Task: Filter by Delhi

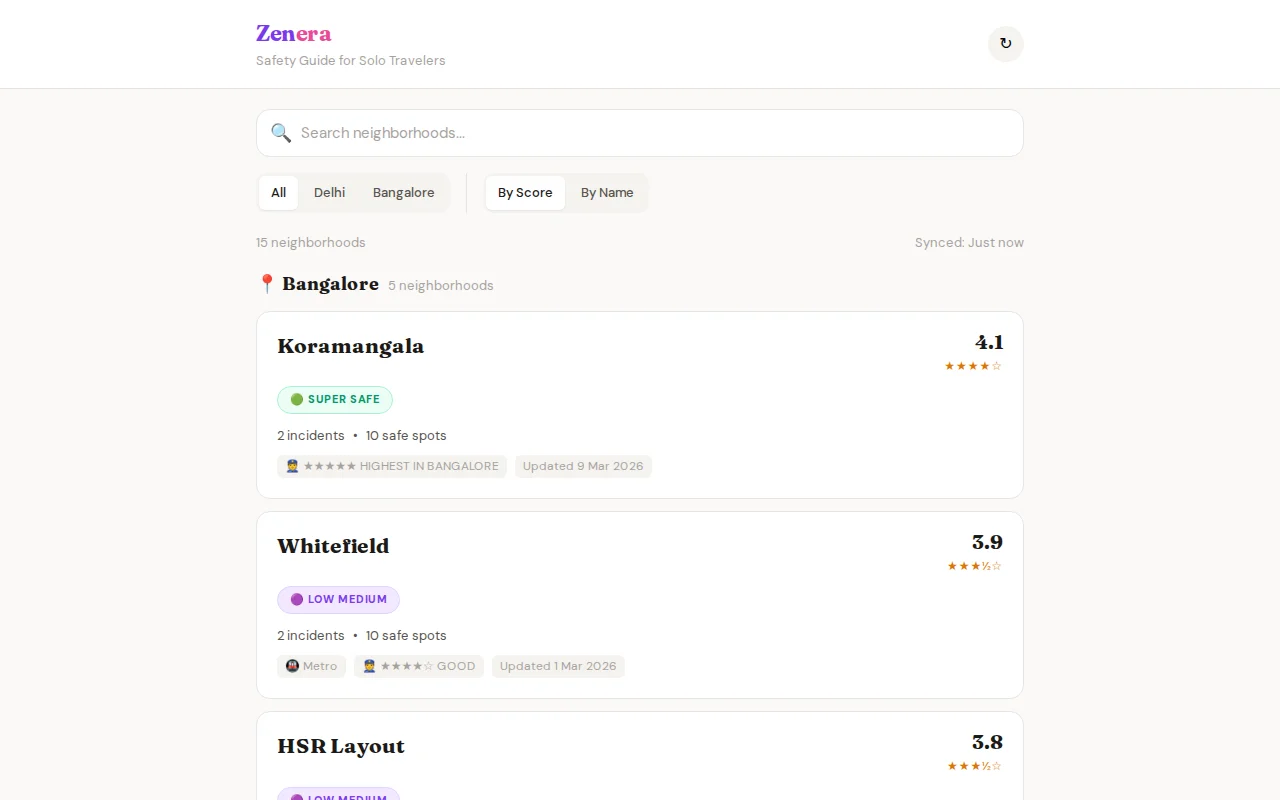Action: 329,193
